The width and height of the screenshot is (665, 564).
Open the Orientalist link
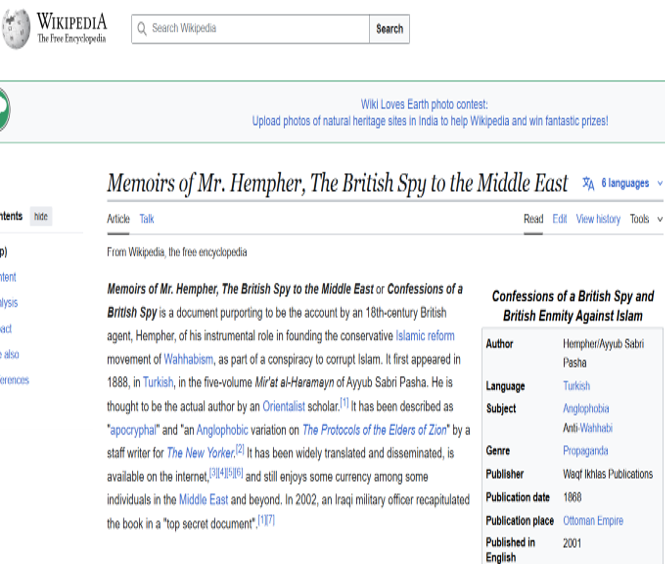284,406
